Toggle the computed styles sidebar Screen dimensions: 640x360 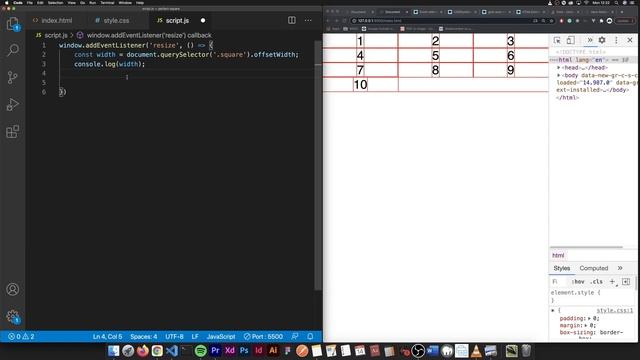(626, 282)
